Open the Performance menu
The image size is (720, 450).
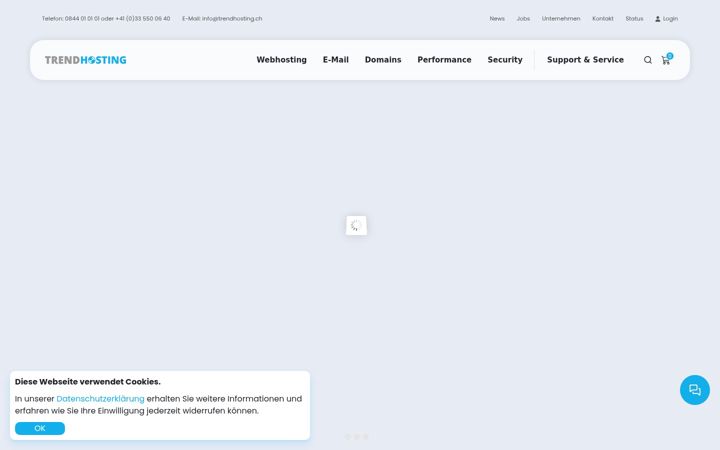coord(444,60)
